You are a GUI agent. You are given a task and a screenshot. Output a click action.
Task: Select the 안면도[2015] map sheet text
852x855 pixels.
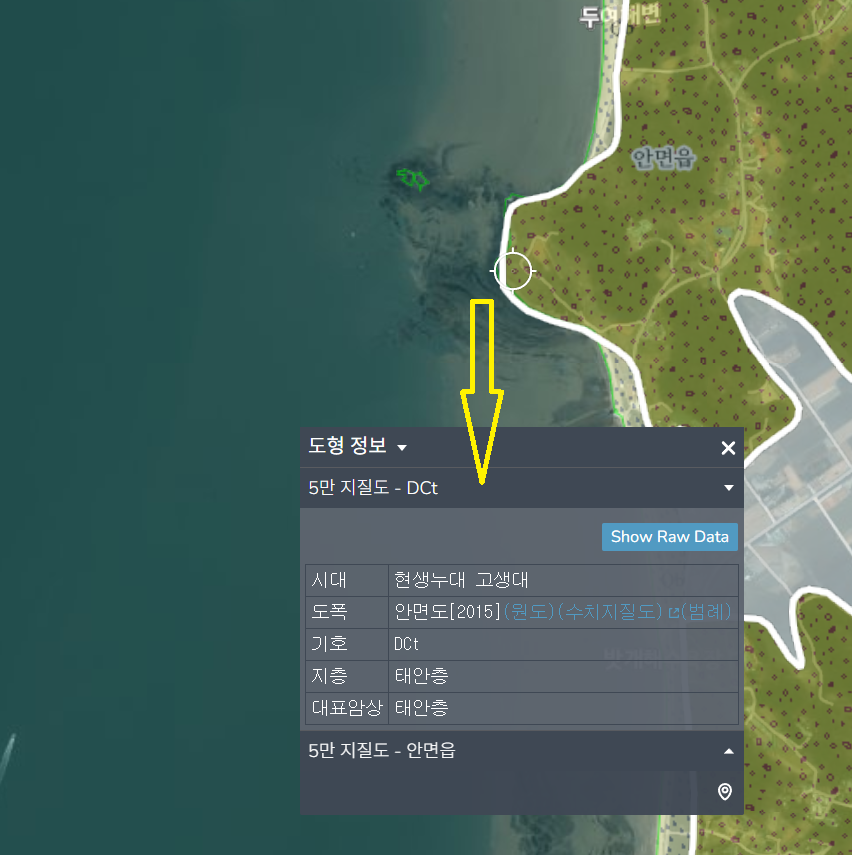447,611
